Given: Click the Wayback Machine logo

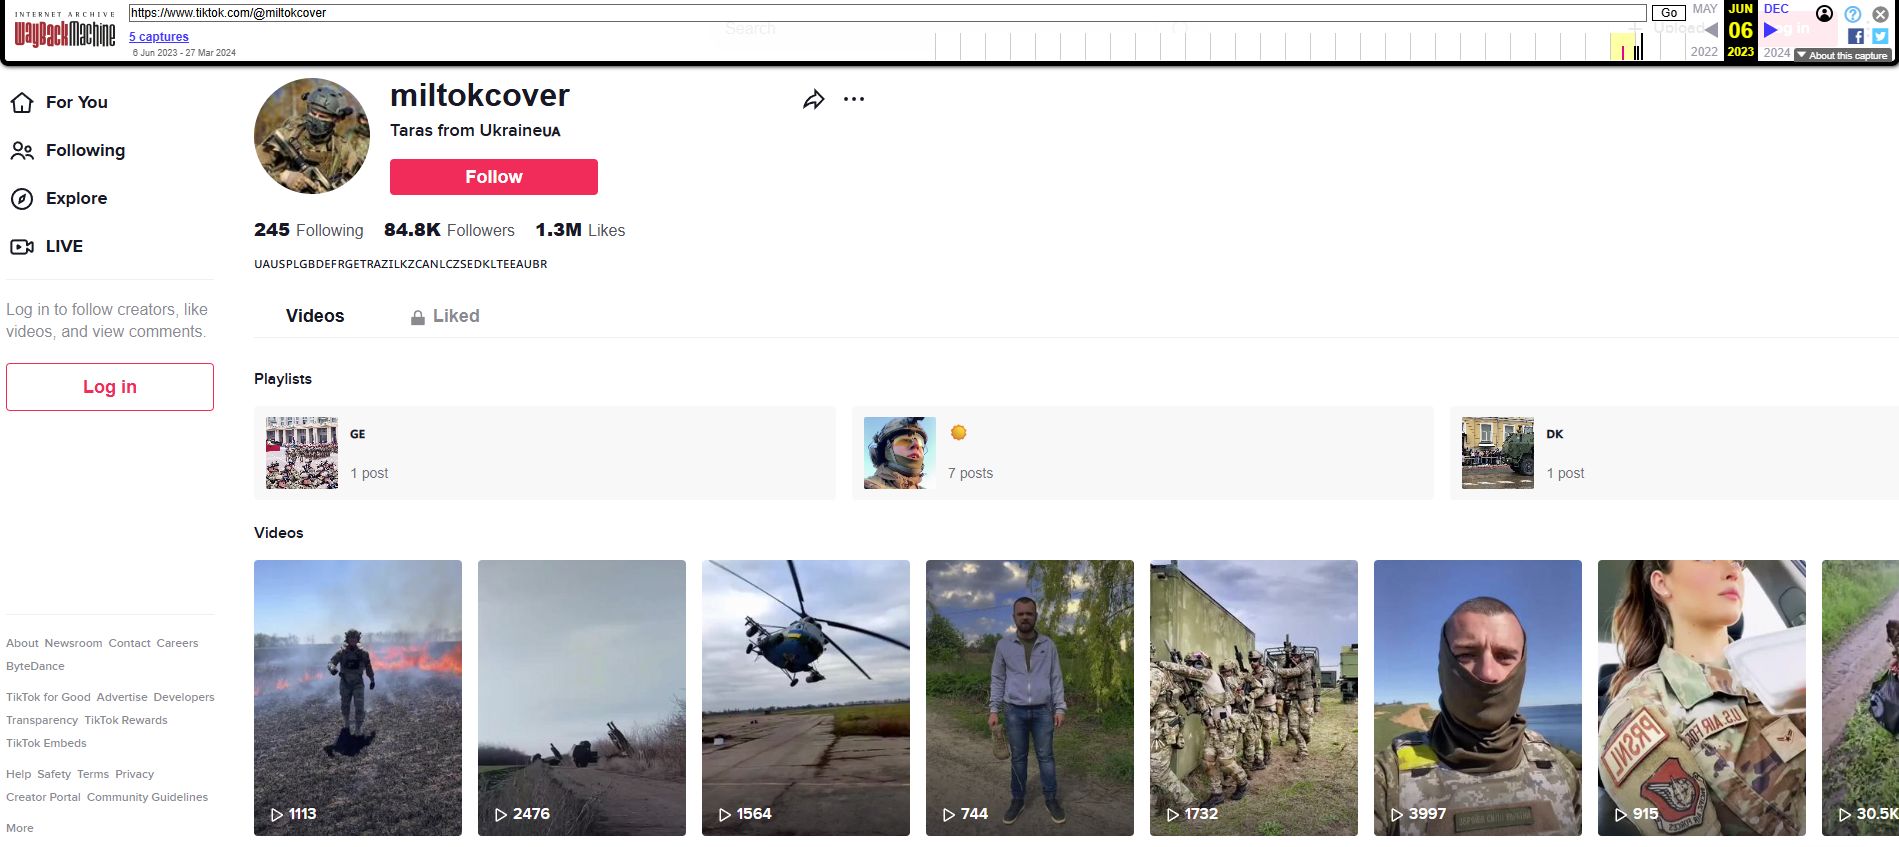Looking at the screenshot, I should click(x=65, y=32).
